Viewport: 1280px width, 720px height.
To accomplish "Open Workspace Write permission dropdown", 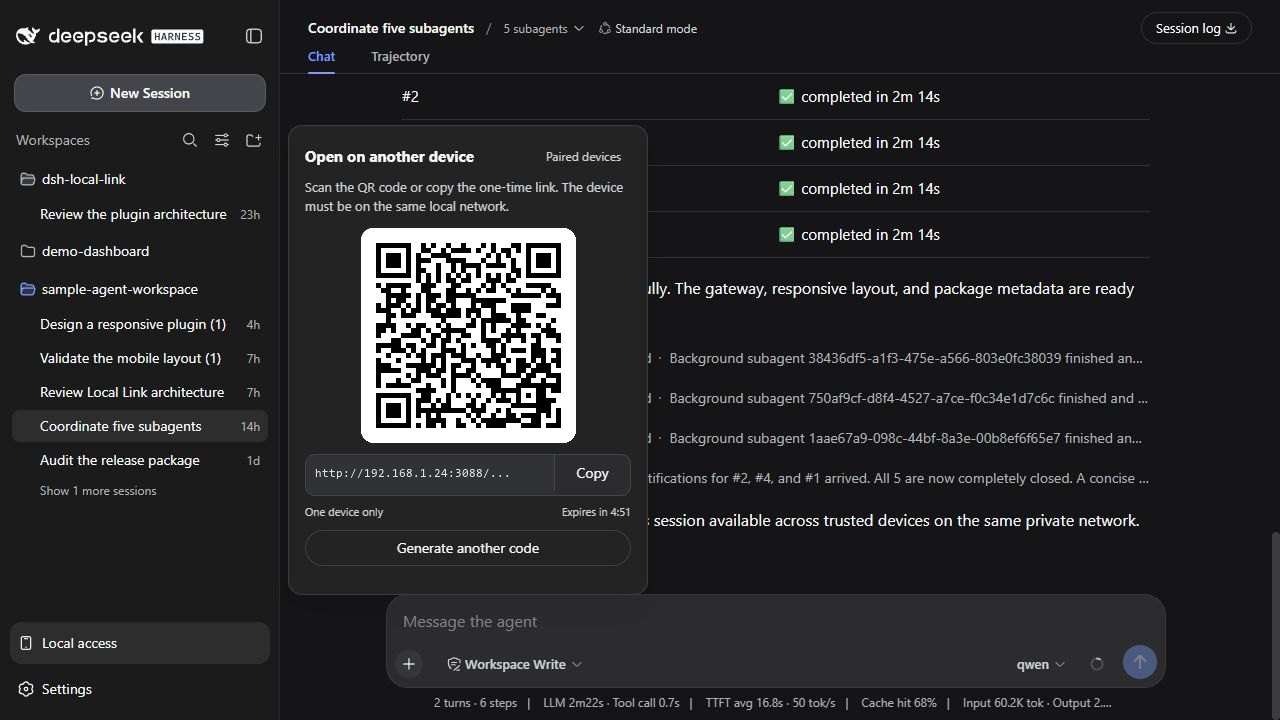I will pyautogui.click(x=514, y=664).
